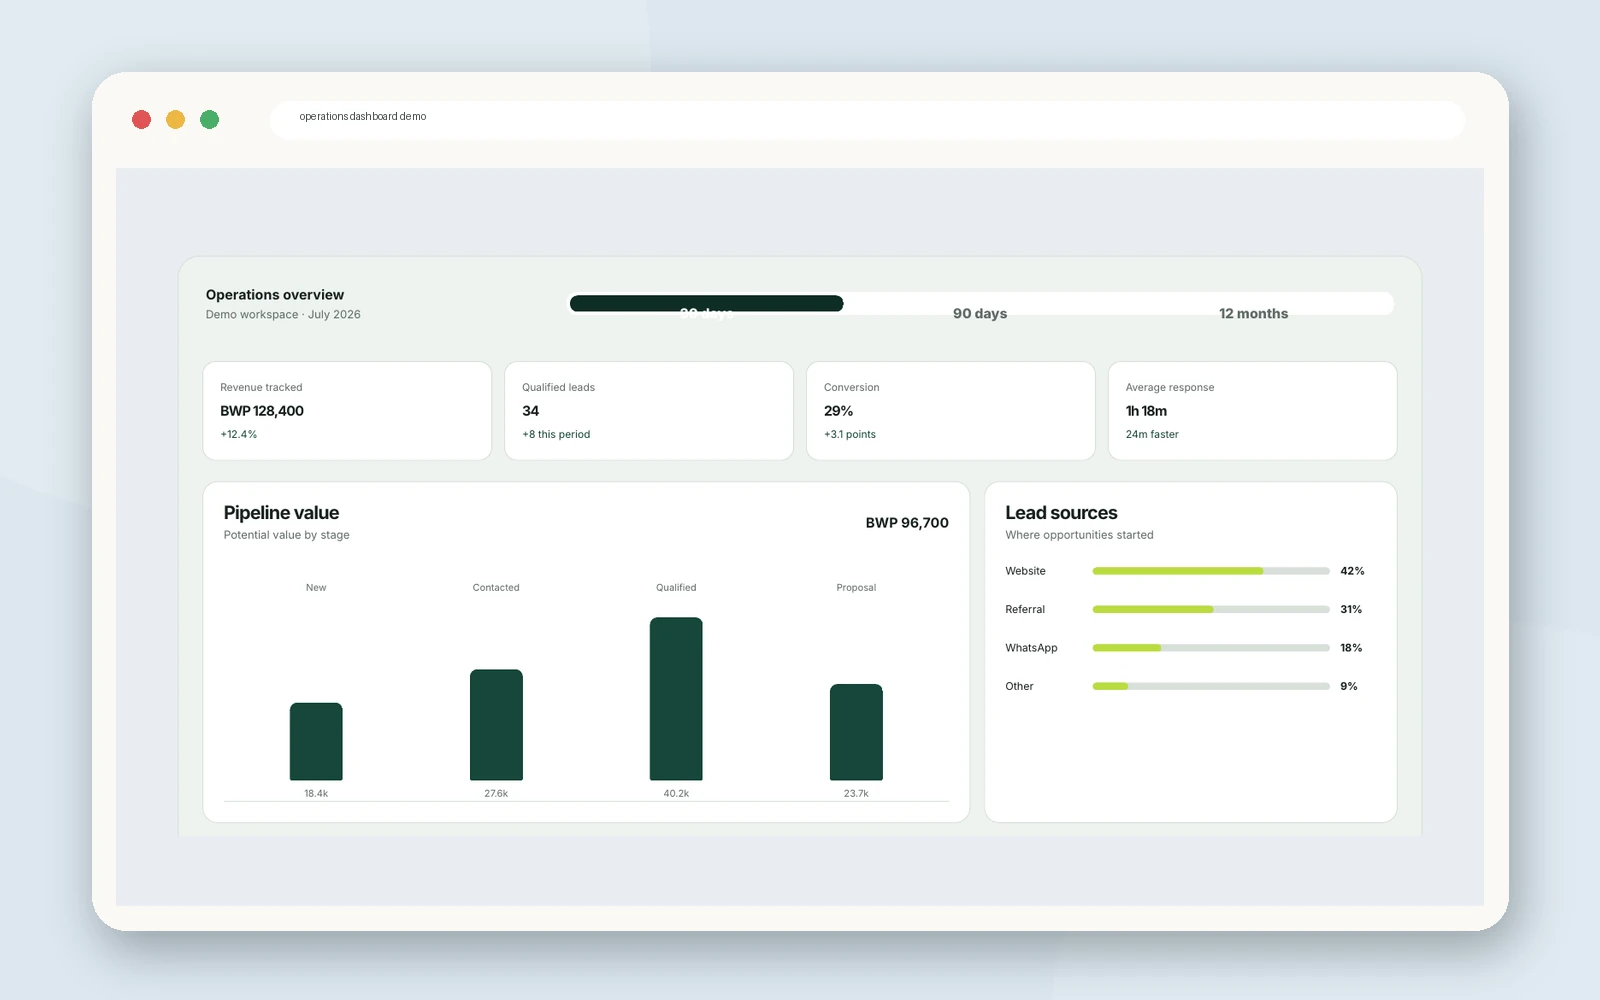Click the BWP 96,700 pipeline total
1600x1000 pixels.
tap(907, 523)
